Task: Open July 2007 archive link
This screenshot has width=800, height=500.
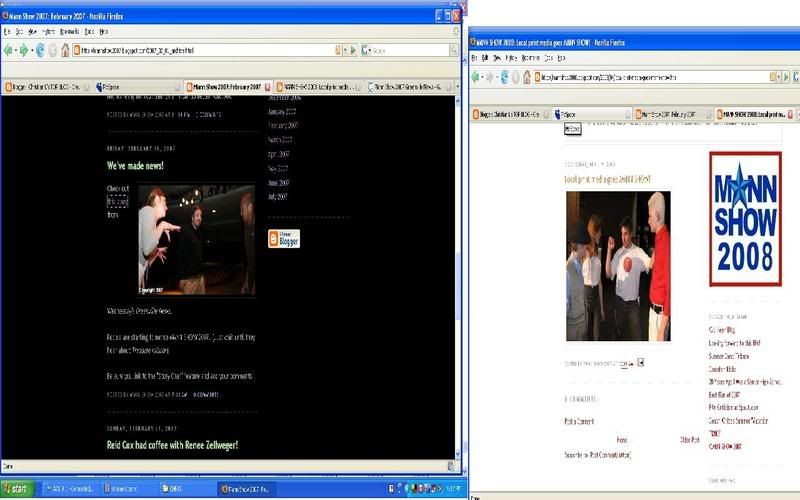Action: (278, 196)
